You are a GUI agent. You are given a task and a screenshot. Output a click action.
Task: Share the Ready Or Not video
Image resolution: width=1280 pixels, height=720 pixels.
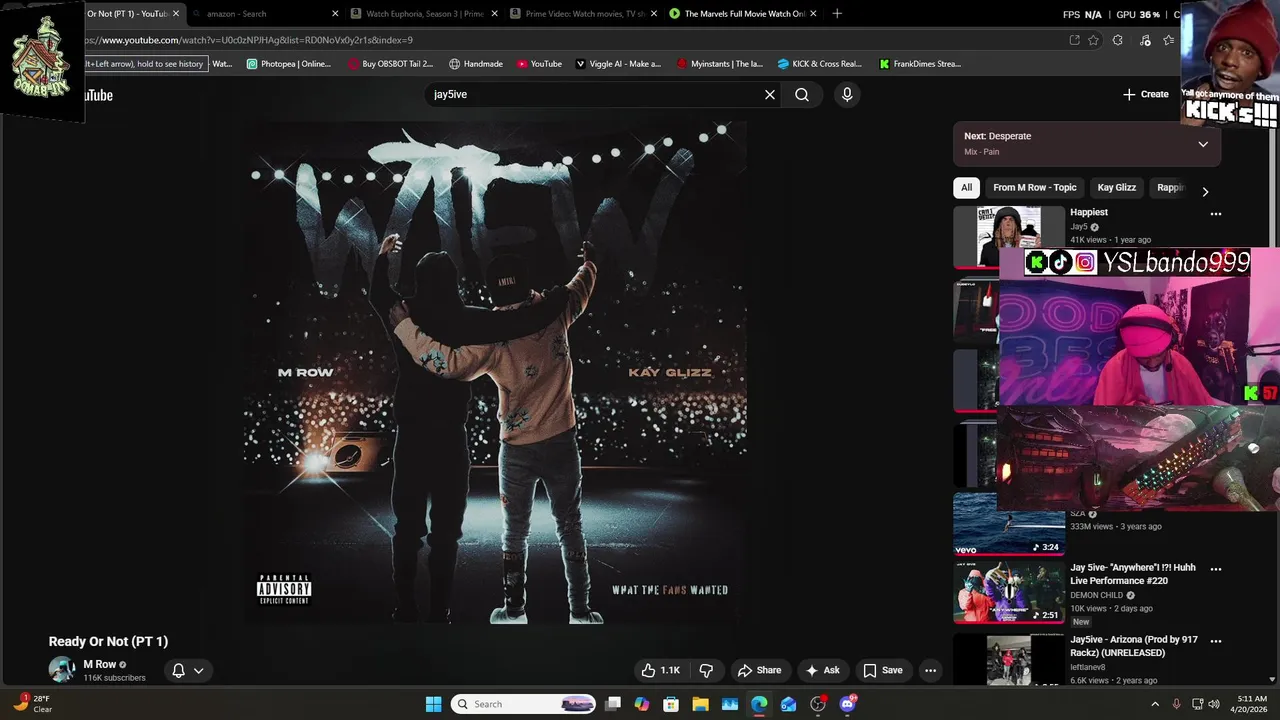[x=759, y=670]
